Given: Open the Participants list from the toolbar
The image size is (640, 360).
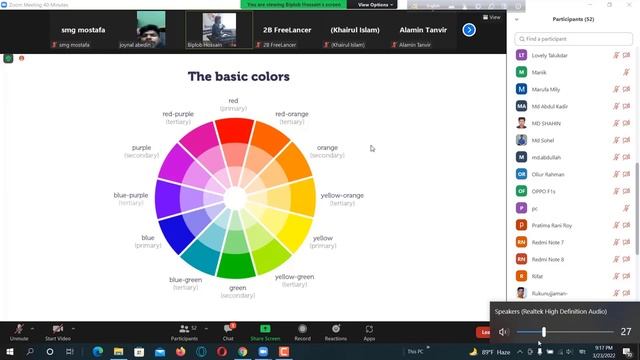Looking at the screenshot, I should click(184, 332).
